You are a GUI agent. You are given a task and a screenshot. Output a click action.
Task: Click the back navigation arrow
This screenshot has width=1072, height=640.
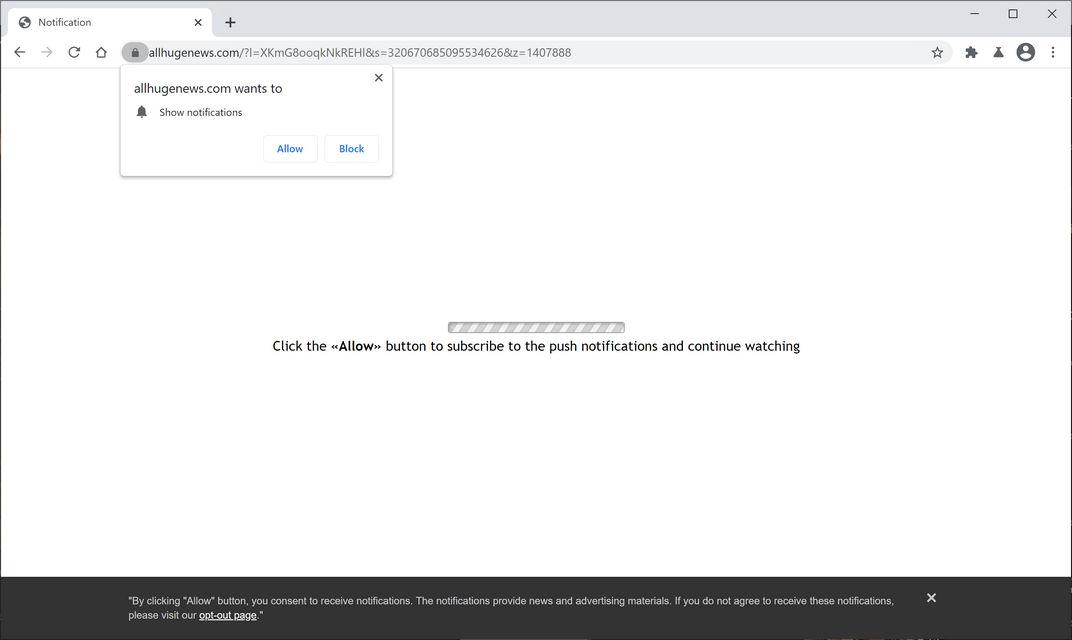click(19, 52)
